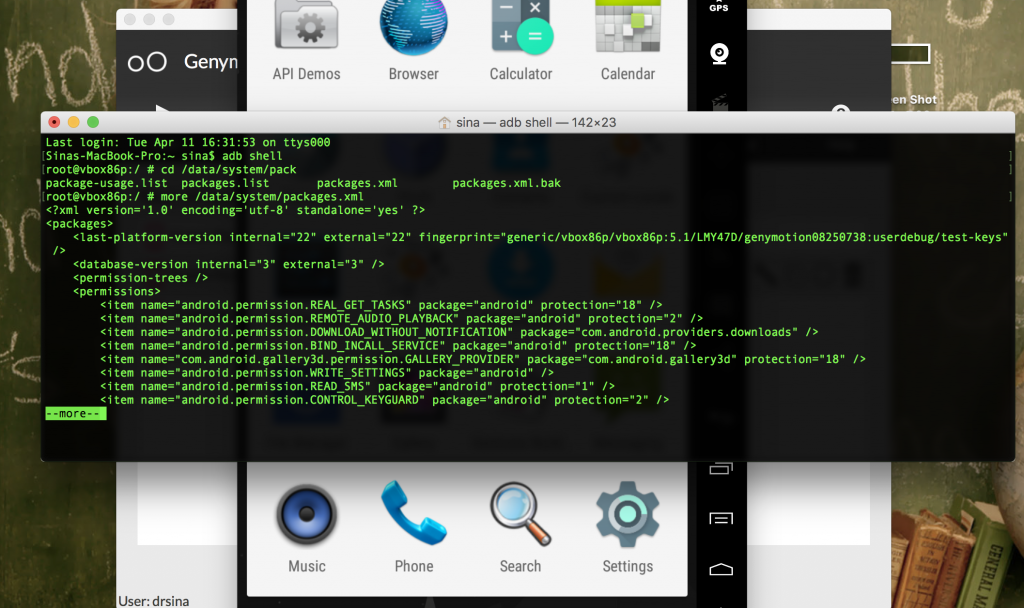This screenshot has height=608, width=1024.
Task: Open Android Settings app
Action: coord(628,528)
